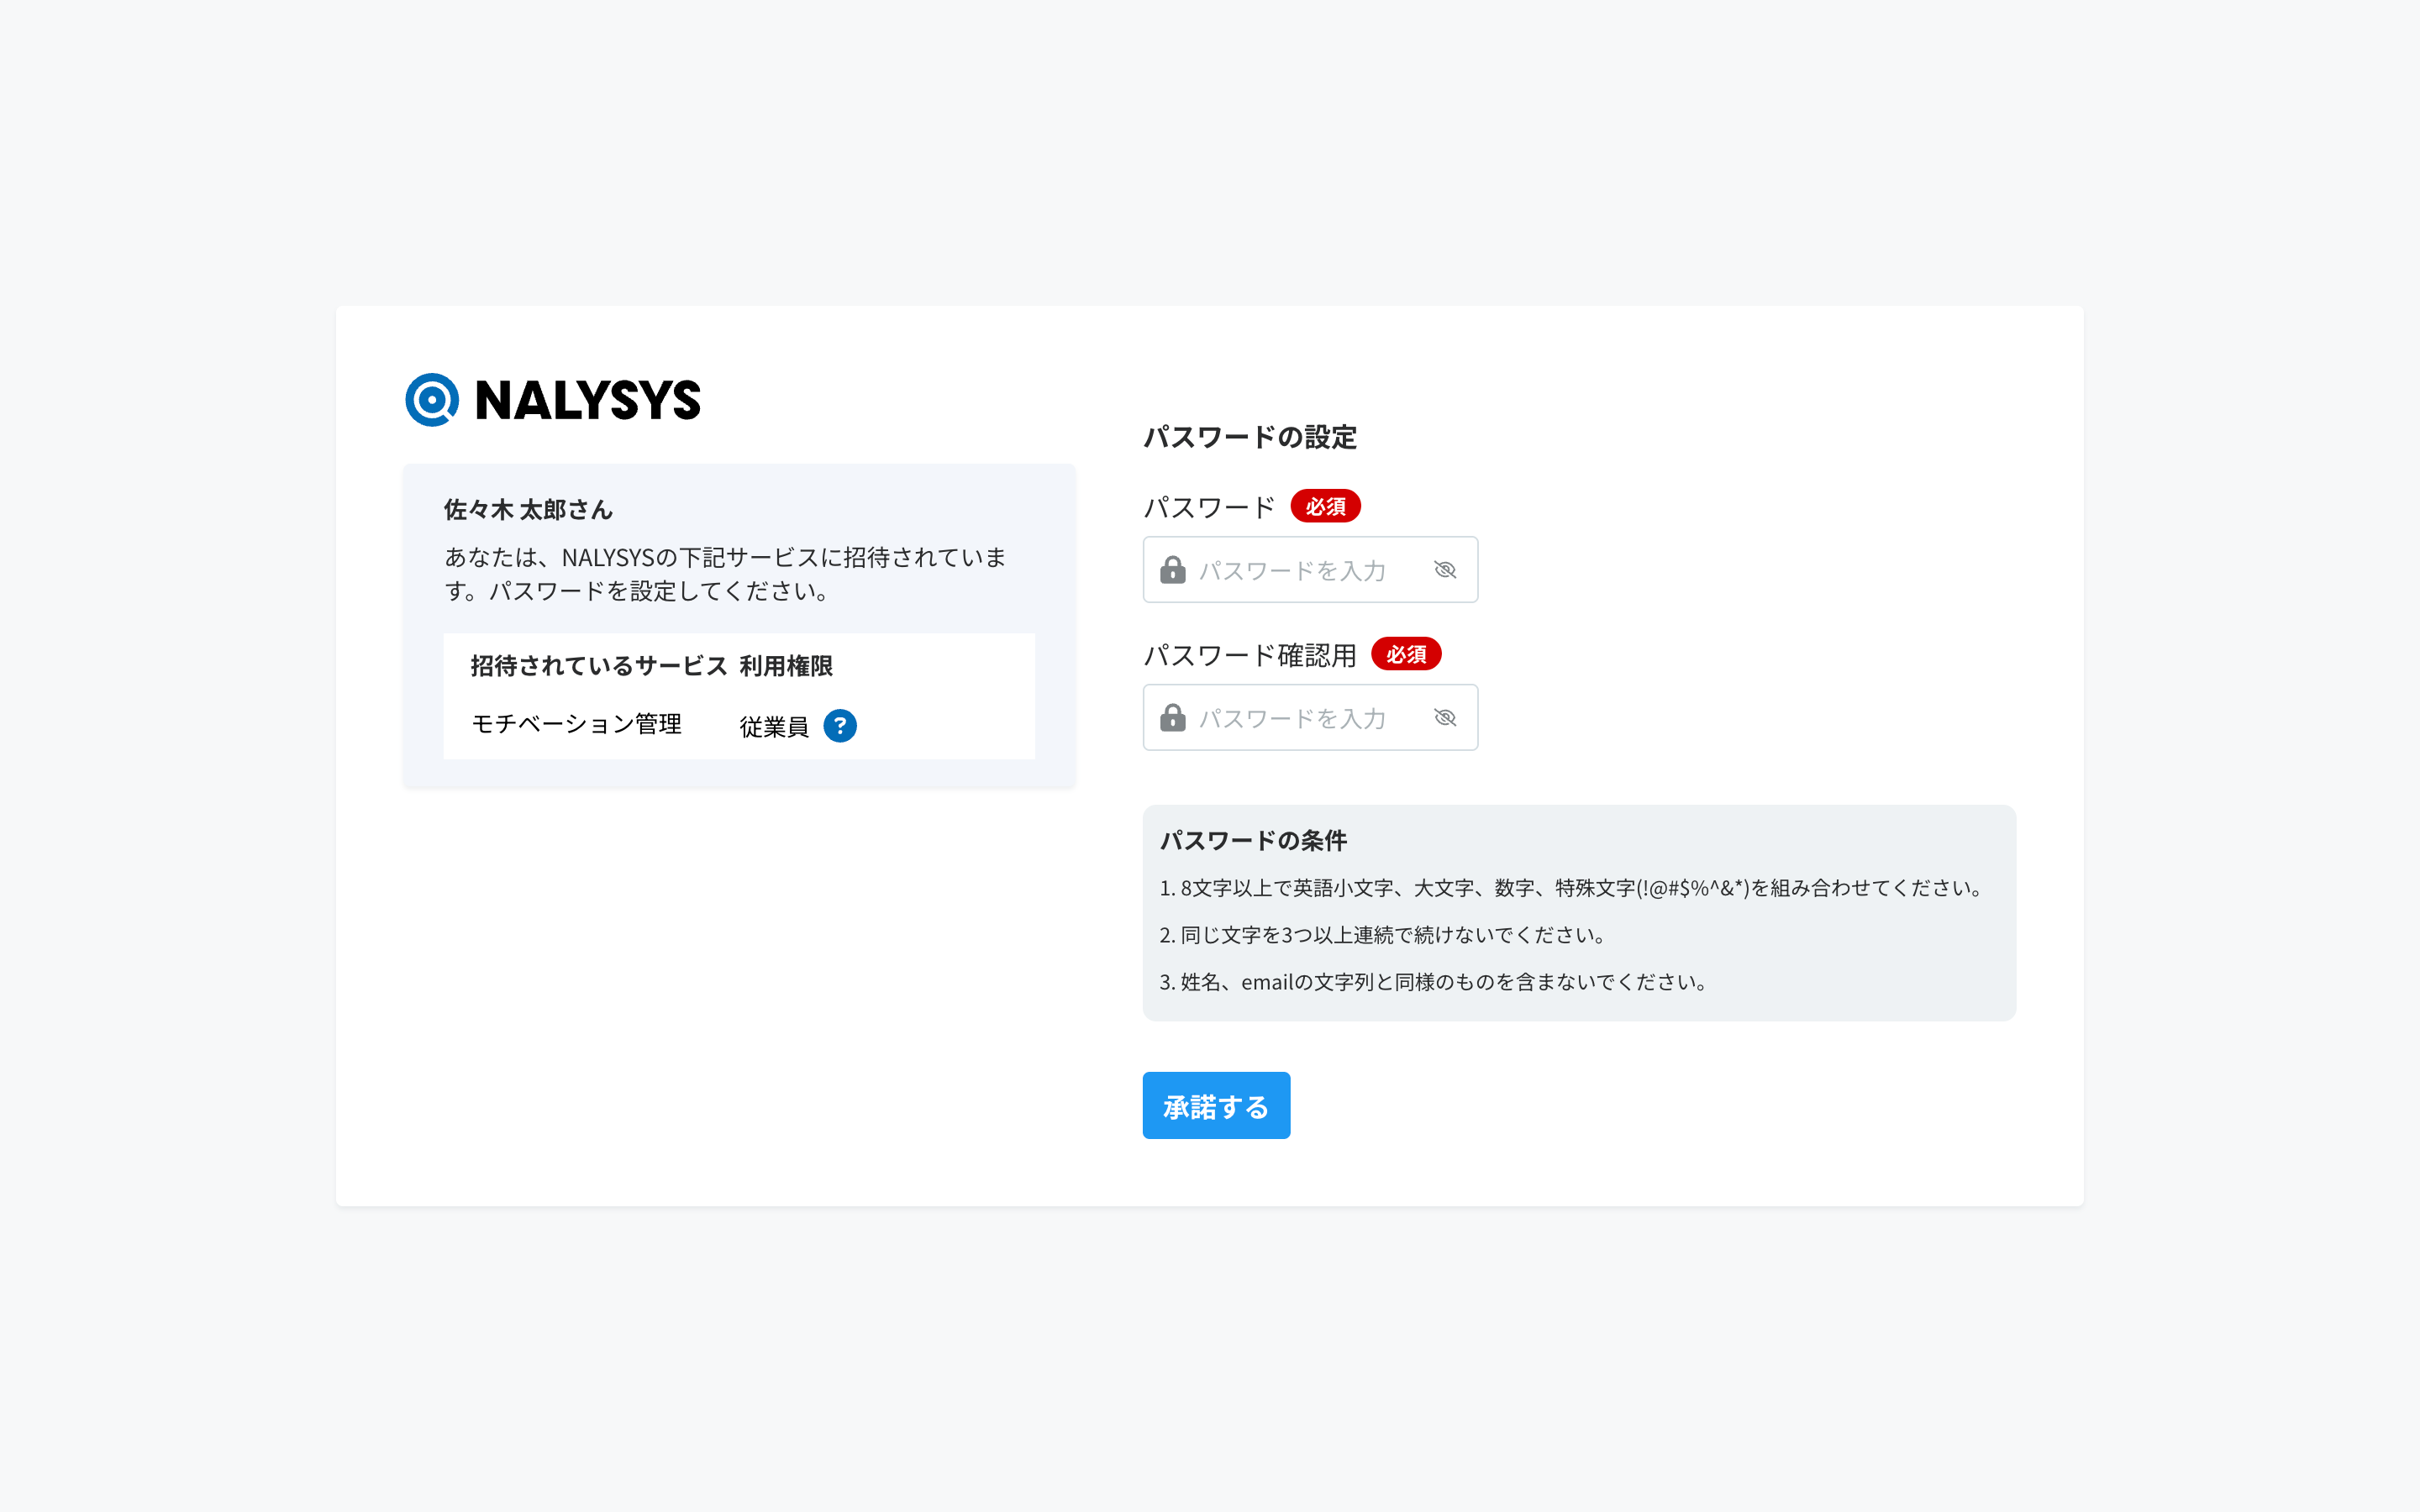This screenshot has width=2420, height=1512.
Task: Click the 利用権限 column header
Action: pos(785,666)
